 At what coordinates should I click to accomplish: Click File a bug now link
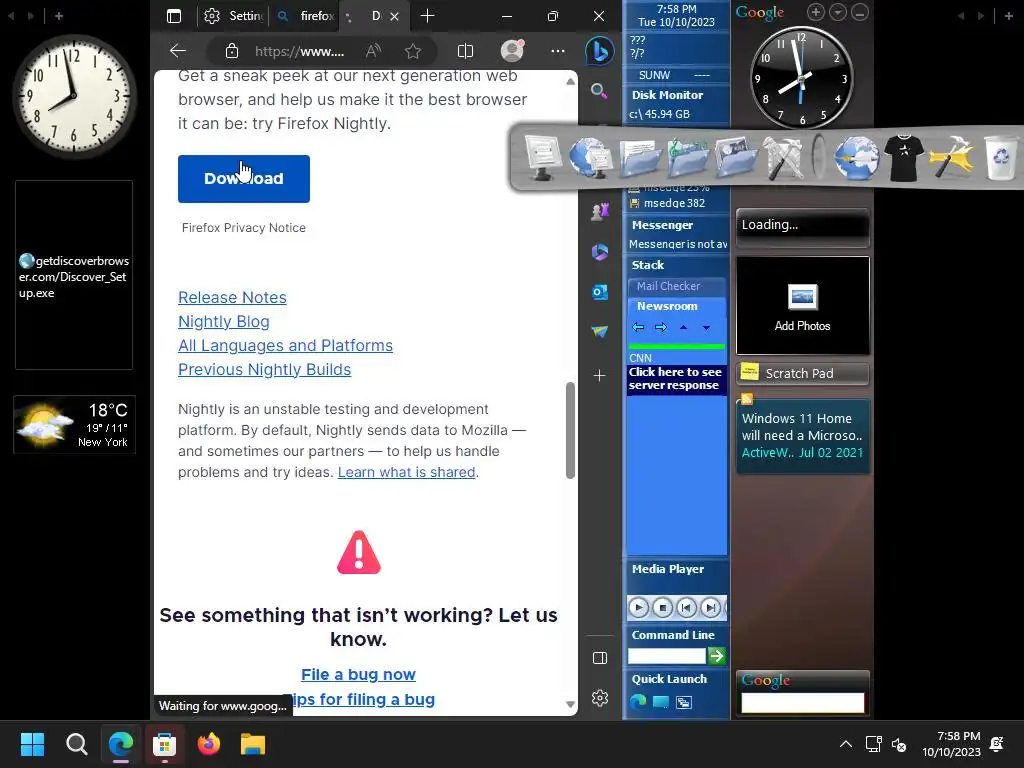pyautogui.click(x=359, y=675)
